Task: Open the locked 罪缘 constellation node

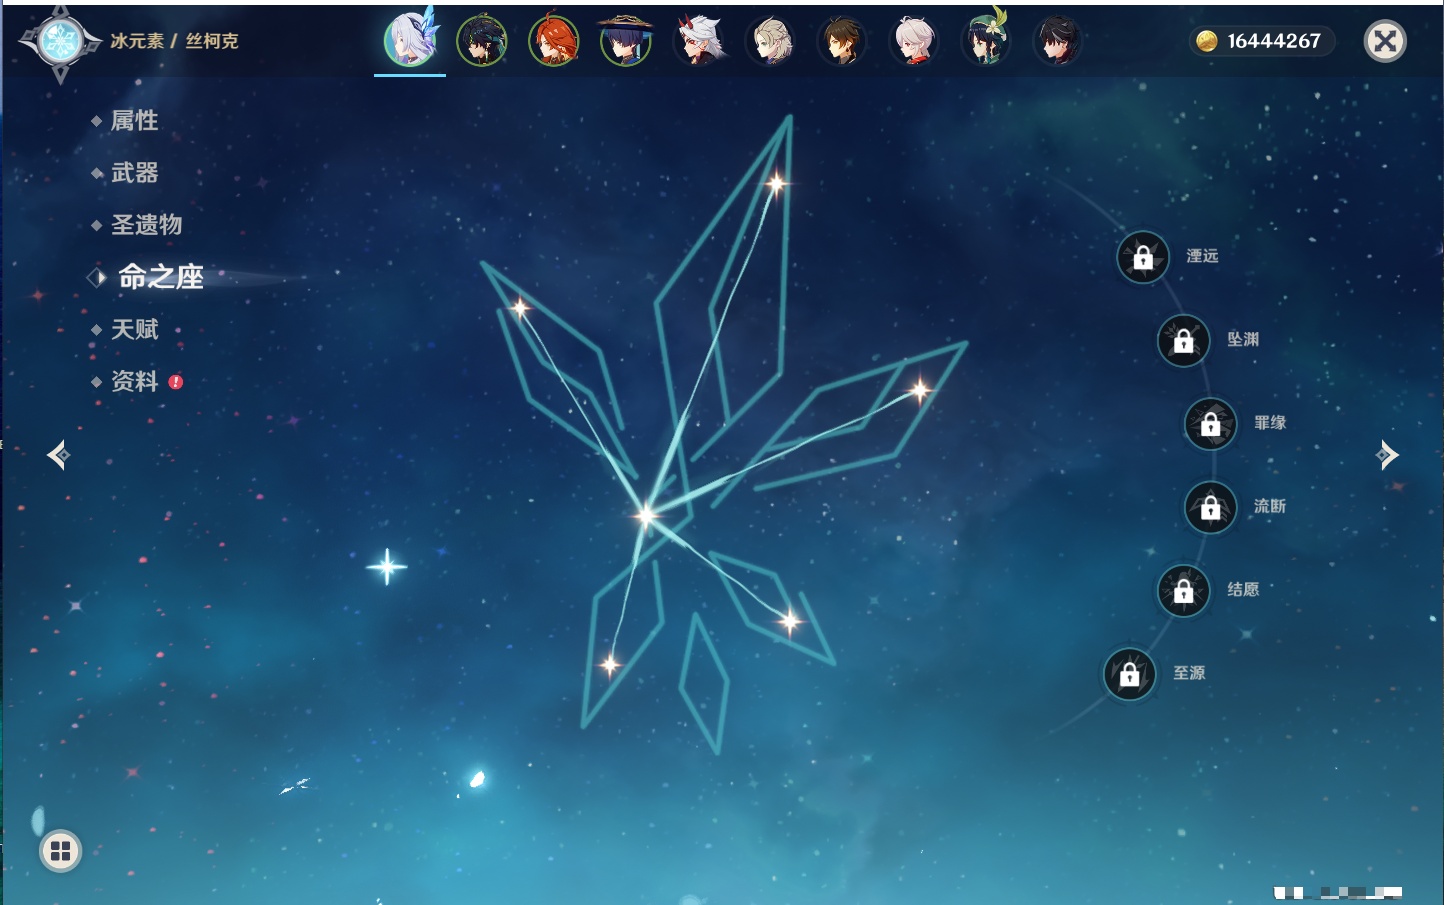Action: tap(1210, 424)
